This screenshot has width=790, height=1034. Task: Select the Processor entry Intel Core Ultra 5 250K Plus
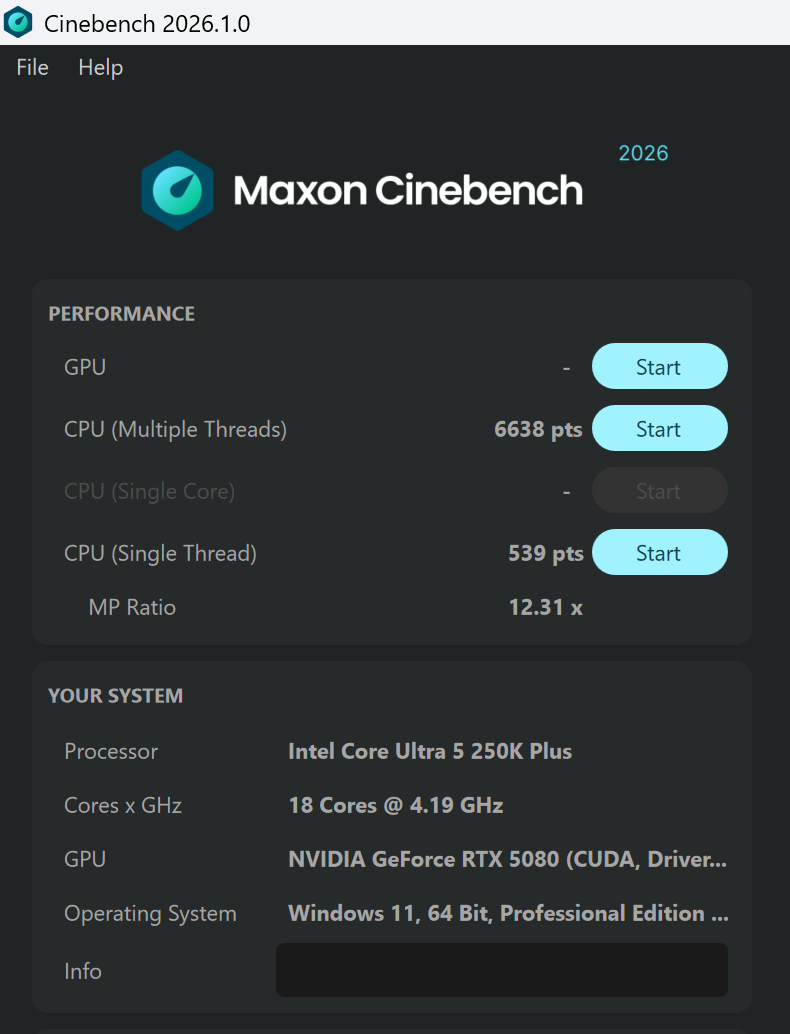(430, 751)
